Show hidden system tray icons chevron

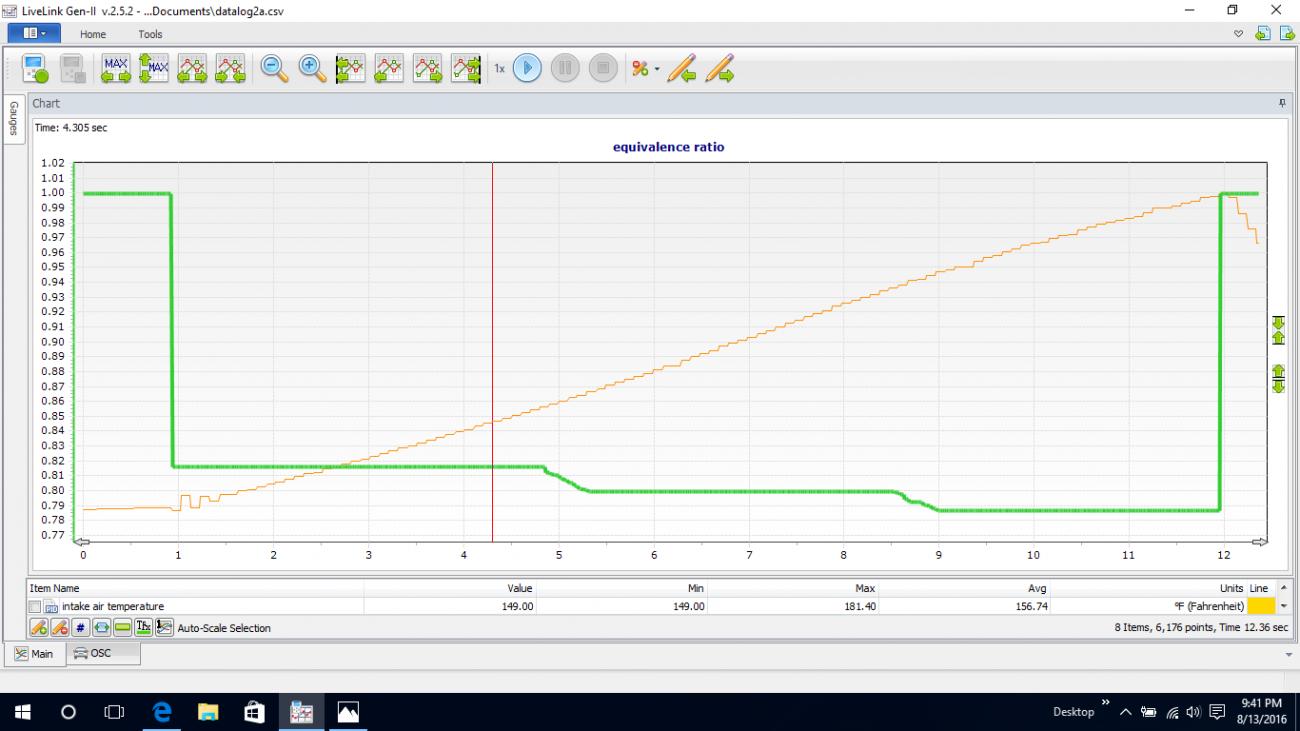pyautogui.click(x=1125, y=712)
